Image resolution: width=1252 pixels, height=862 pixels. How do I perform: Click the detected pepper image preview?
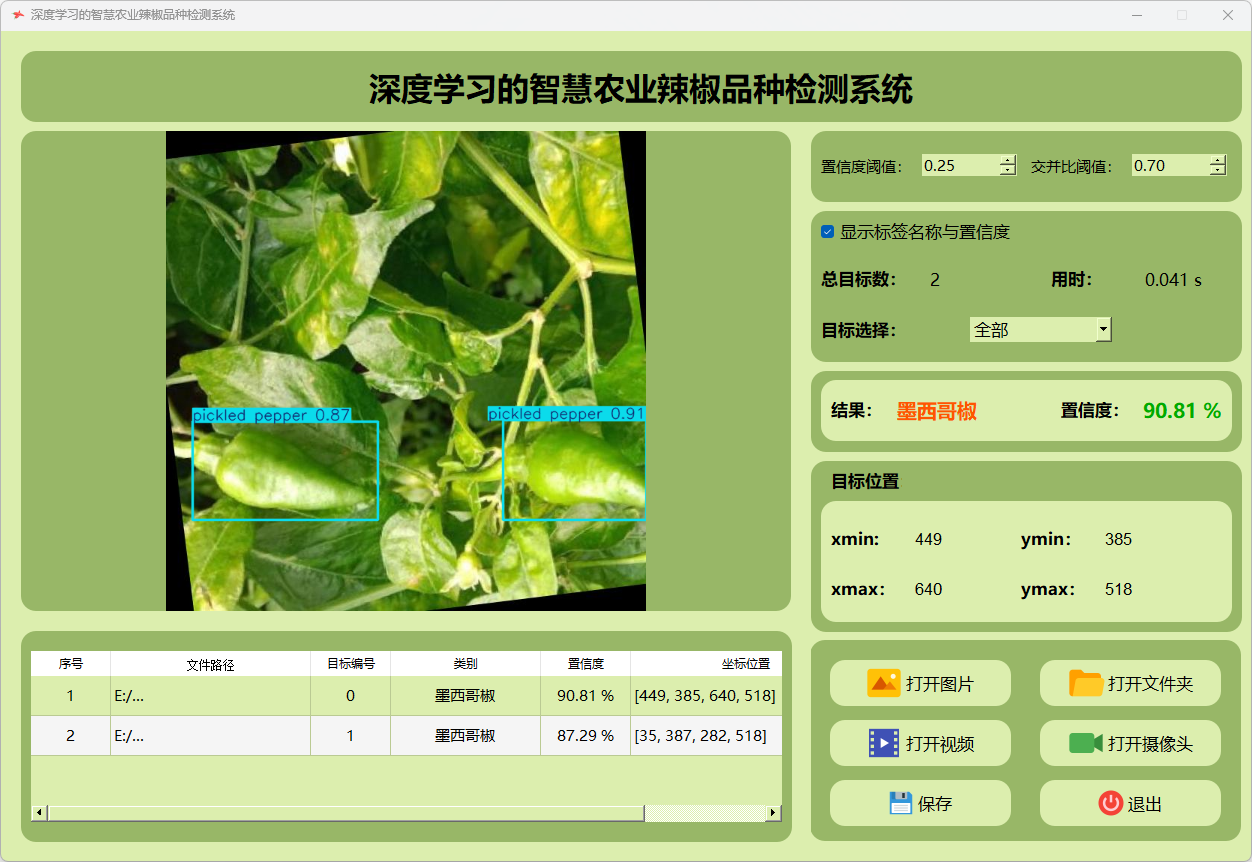(405, 370)
